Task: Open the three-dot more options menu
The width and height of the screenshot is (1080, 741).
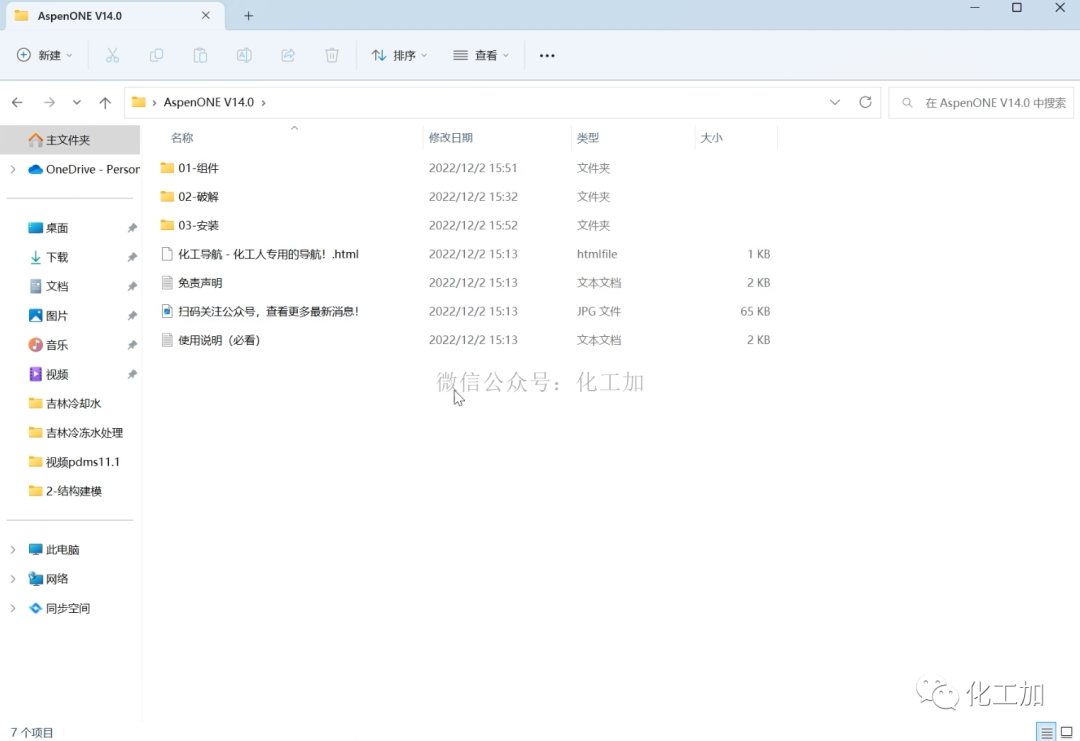Action: click(547, 56)
